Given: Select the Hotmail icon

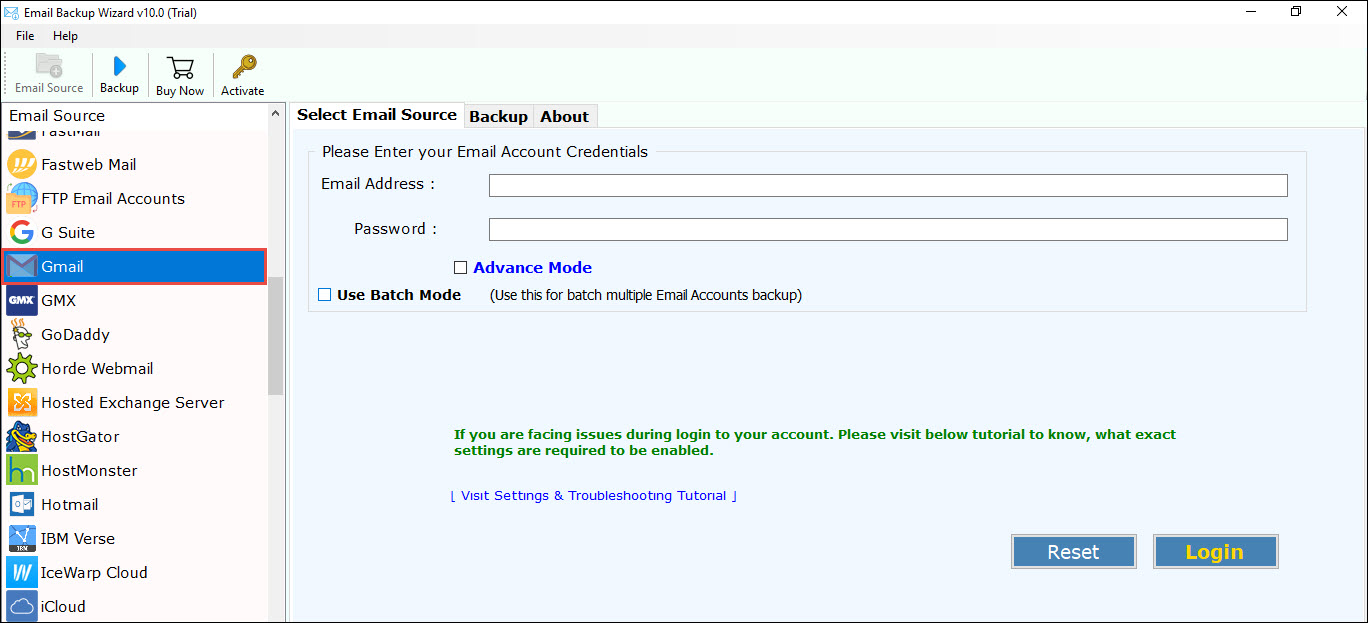Looking at the screenshot, I should (x=22, y=504).
